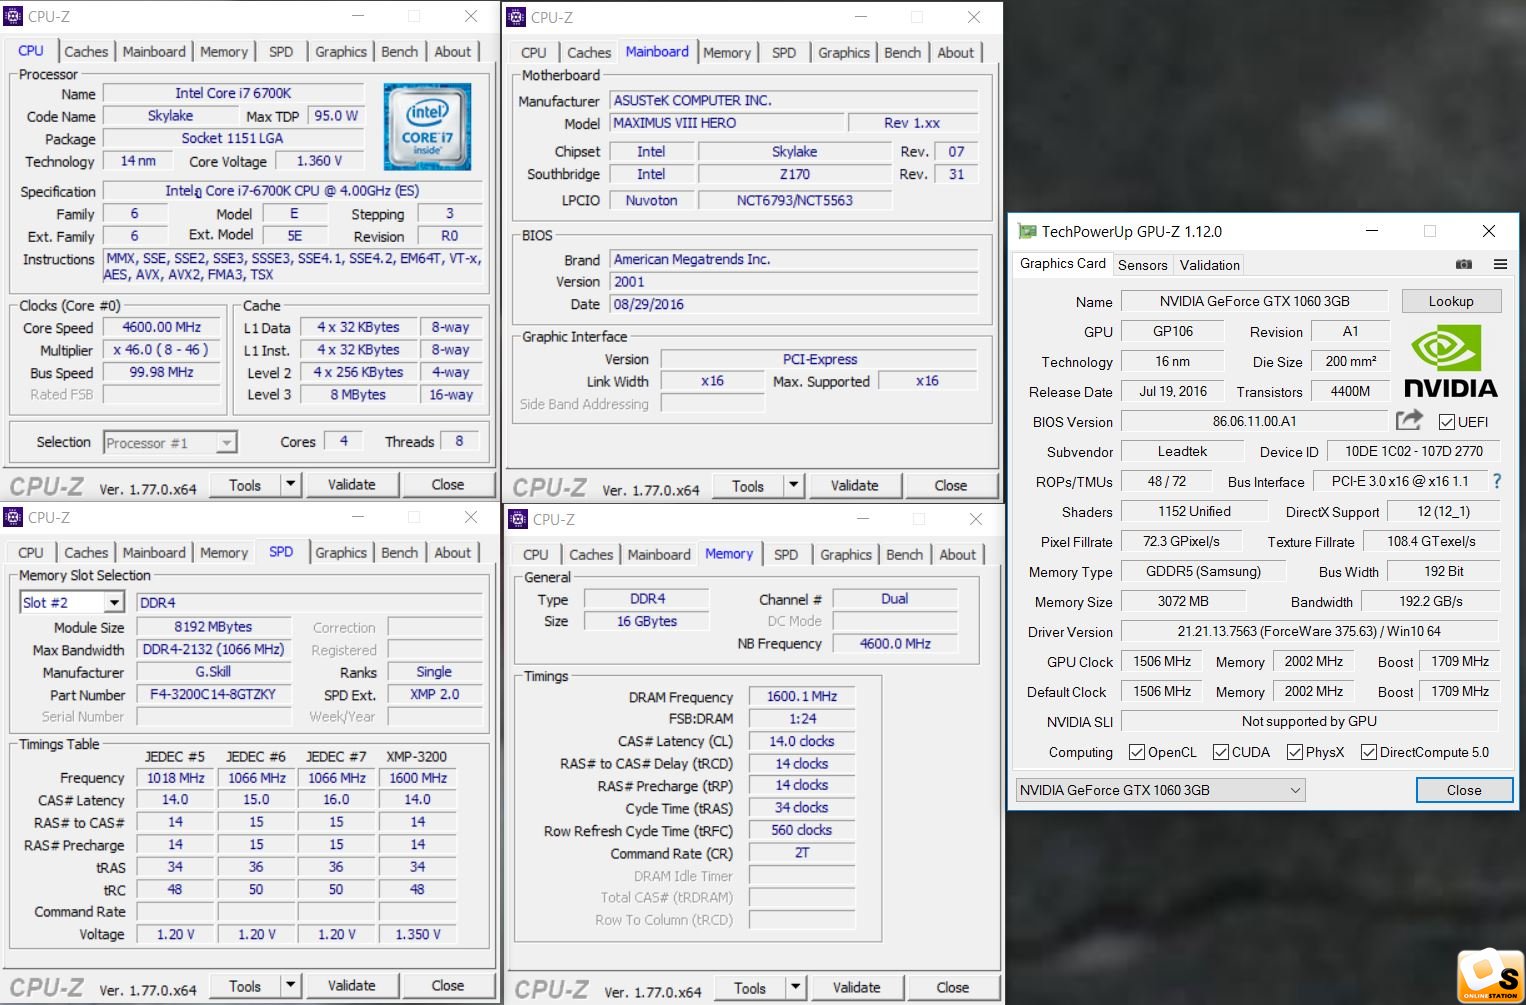
Task: Click the Module Size value '8192 MBytes'
Action: (213, 627)
